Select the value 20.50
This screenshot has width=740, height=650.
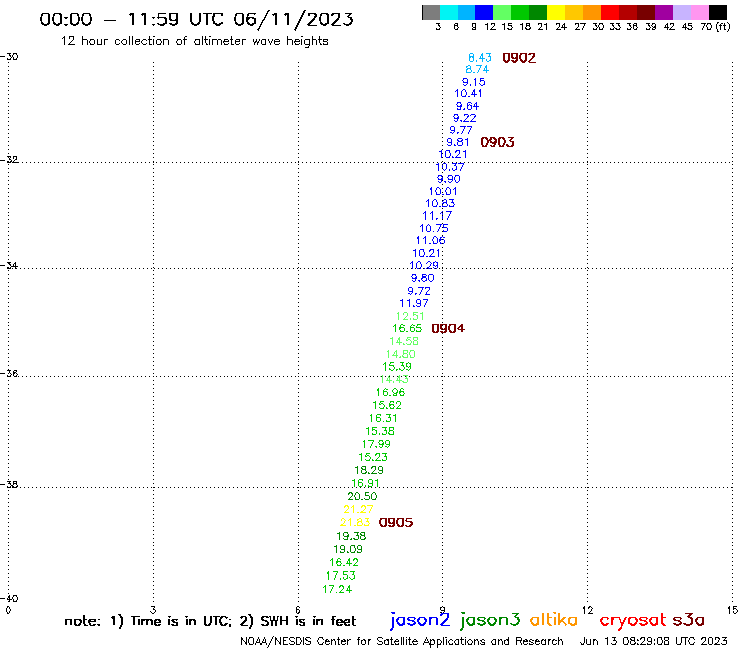coord(362,496)
